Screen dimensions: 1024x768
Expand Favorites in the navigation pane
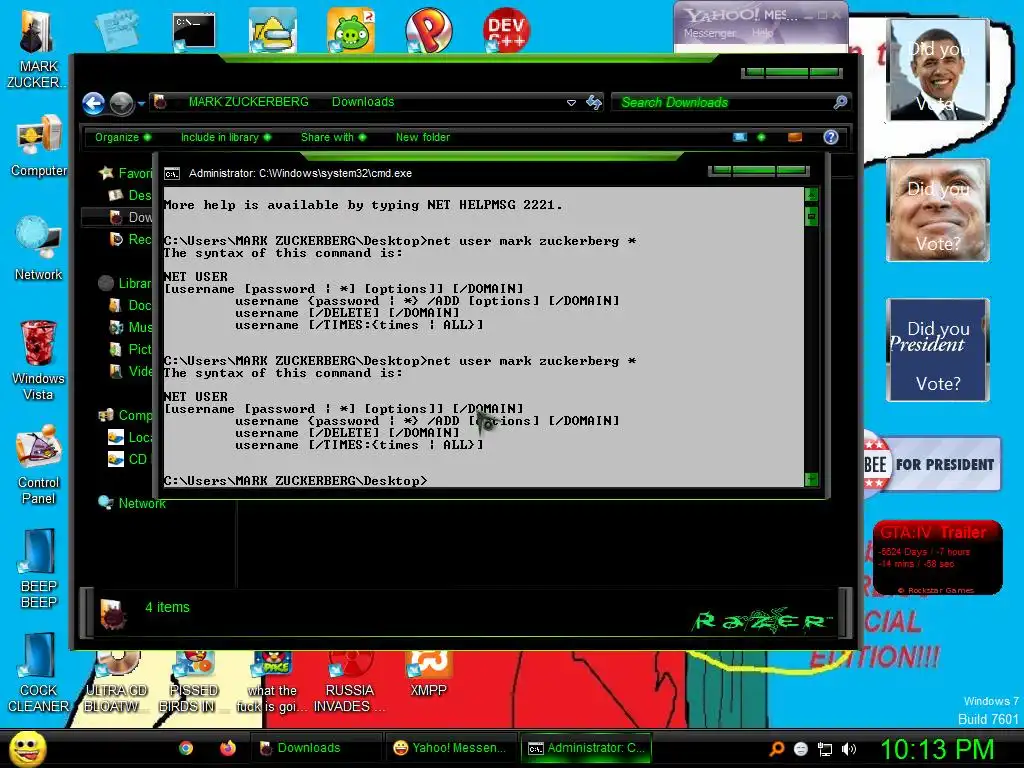pyautogui.click(x=125, y=173)
